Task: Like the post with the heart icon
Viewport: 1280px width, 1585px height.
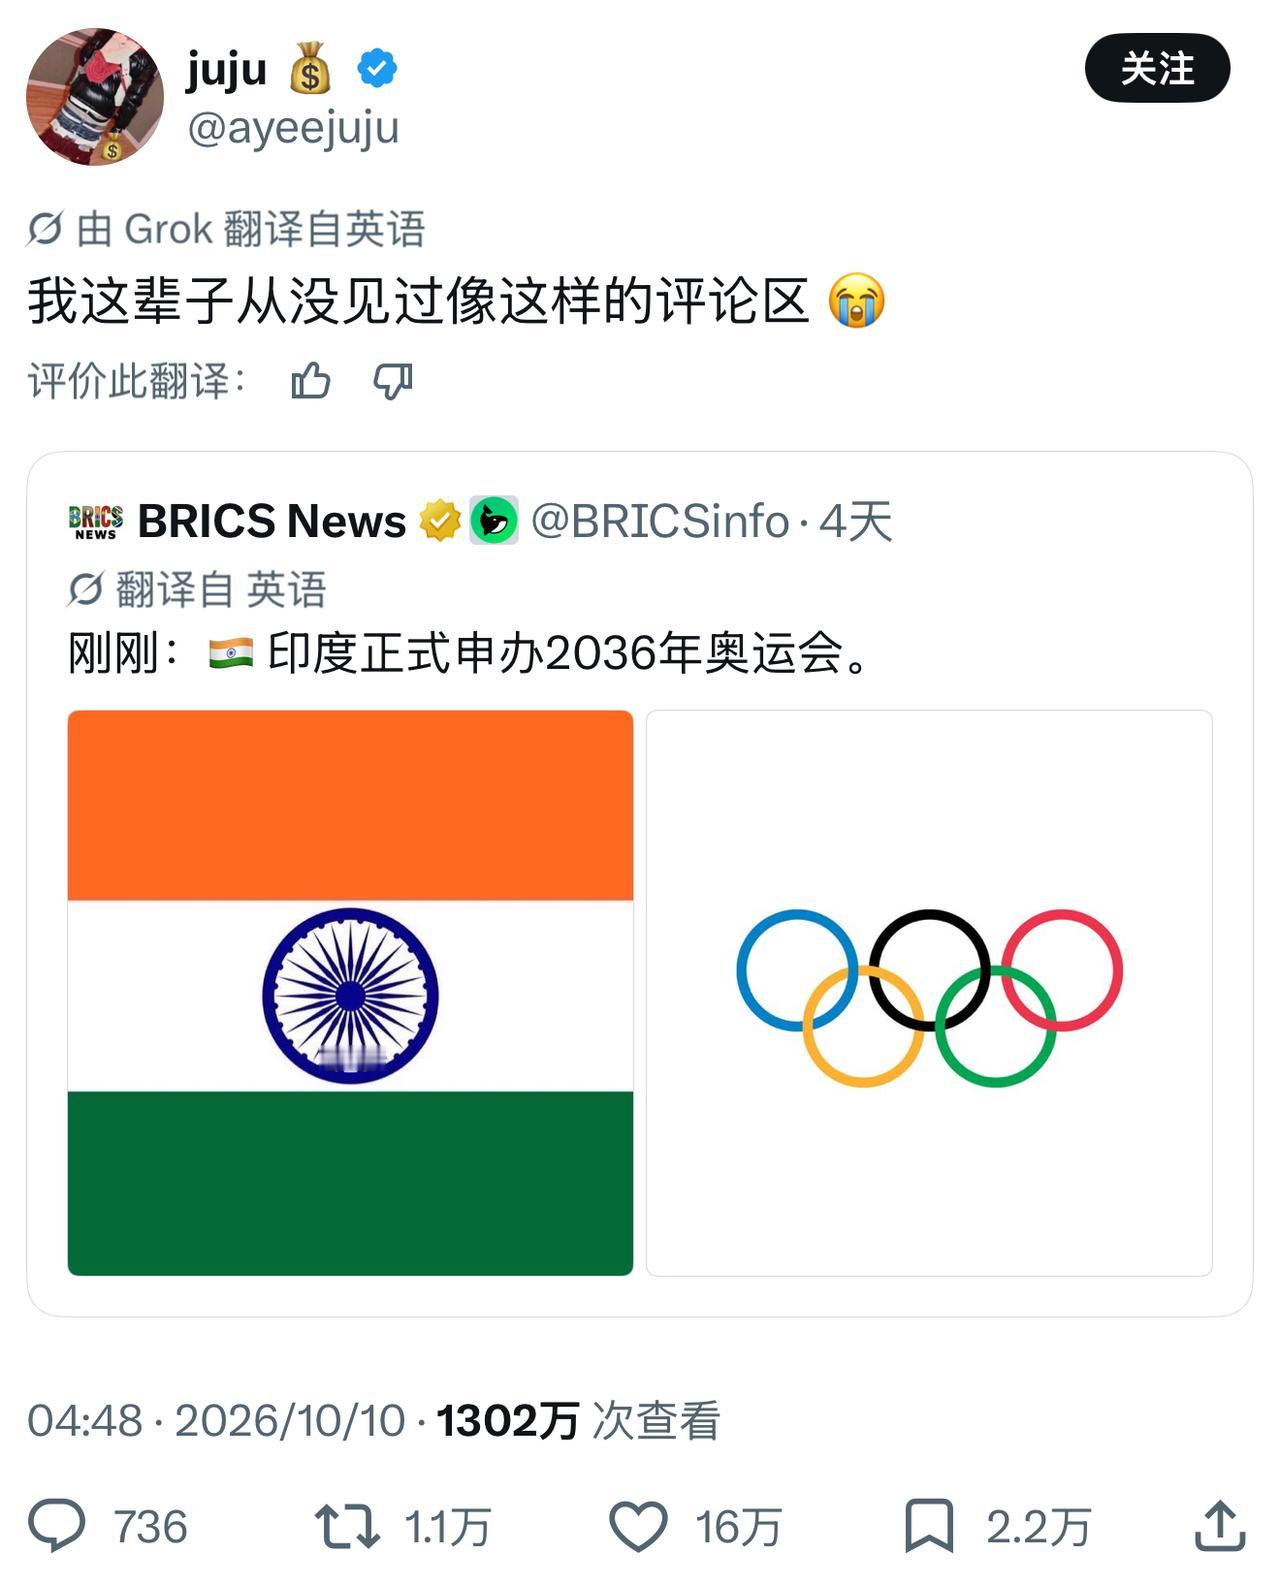Action: [638, 1526]
